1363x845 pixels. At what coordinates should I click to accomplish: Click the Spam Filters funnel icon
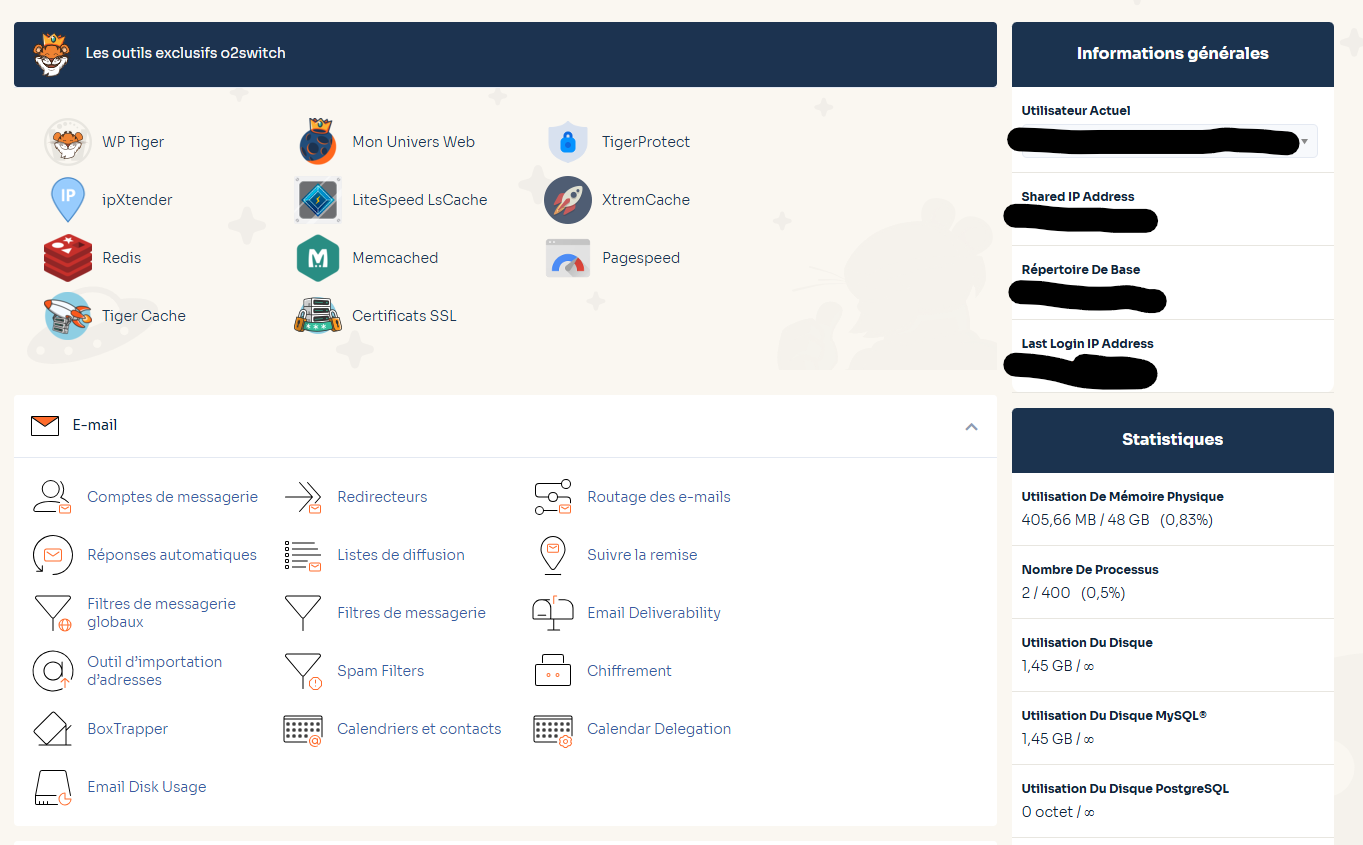(x=303, y=671)
